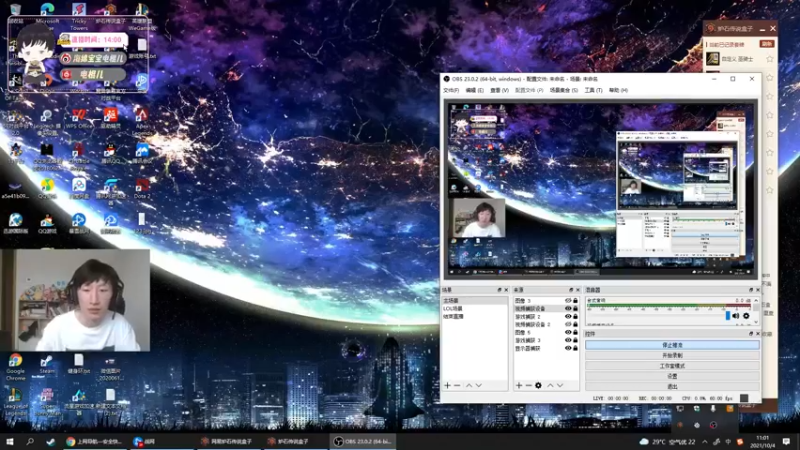Screen dimensions: 800x450
Task: Toggle visibility of source 游戏捕获 2
Action: click(568, 316)
